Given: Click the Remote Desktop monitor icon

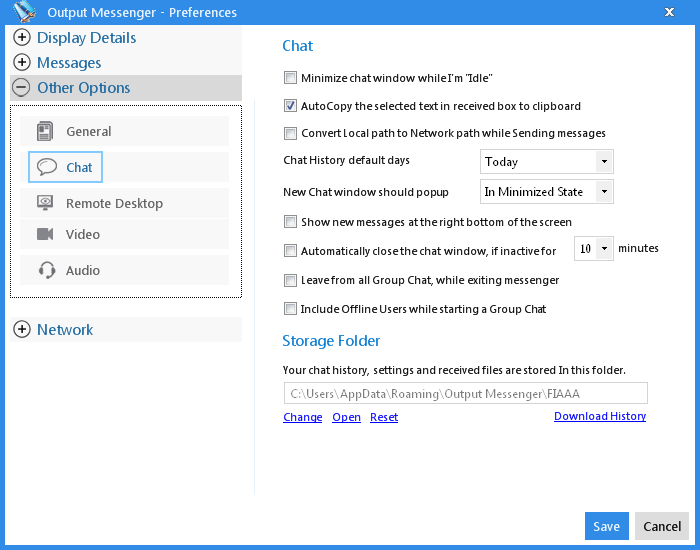Looking at the screenshot, I should pyautogui.click(x=45, y=203).
